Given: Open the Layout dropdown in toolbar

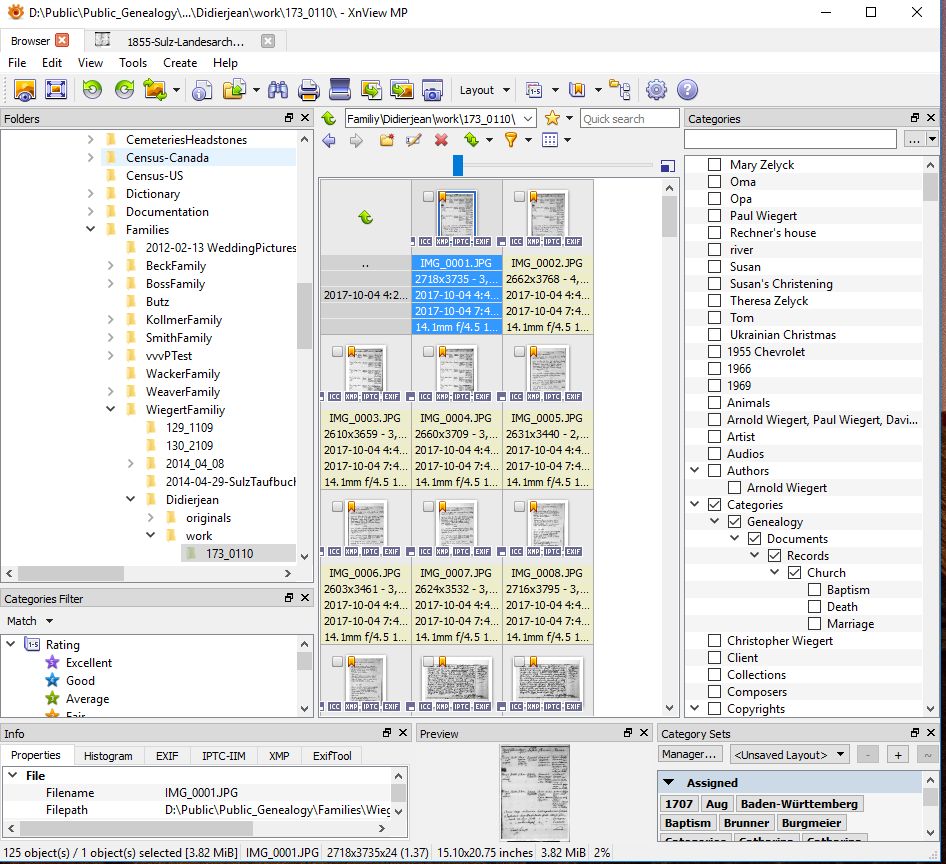Looking at the screenshot, I should [x=485, y=90].
